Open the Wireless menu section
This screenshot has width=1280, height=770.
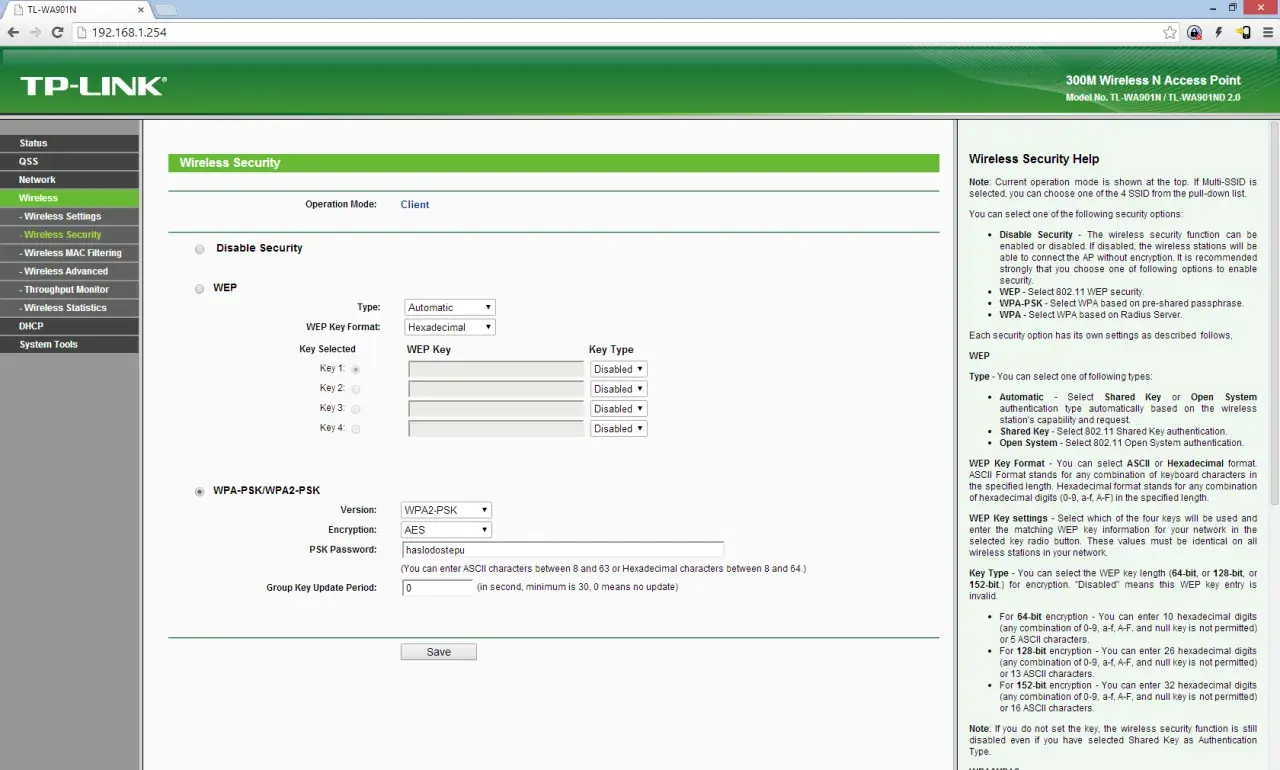(x=70, y=198)
